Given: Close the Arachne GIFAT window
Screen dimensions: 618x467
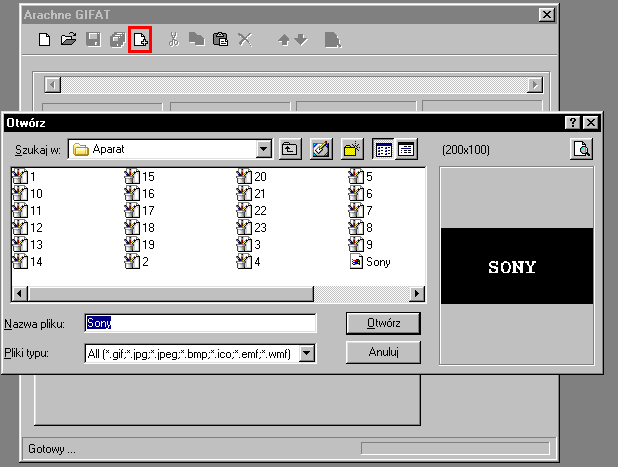Looking at the screenshot, I should coord(547,15).
